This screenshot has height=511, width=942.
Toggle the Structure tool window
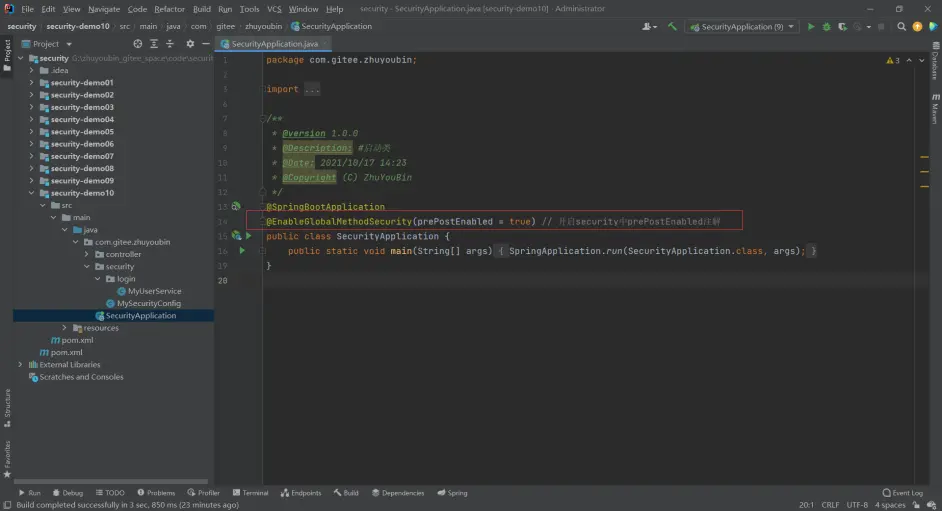click(x=7, y=405)
